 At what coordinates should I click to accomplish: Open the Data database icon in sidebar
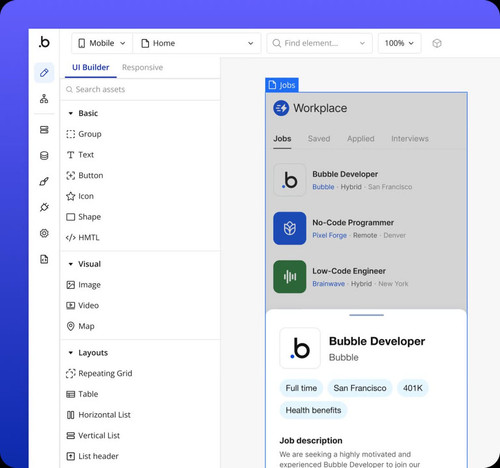coord(44,156)
